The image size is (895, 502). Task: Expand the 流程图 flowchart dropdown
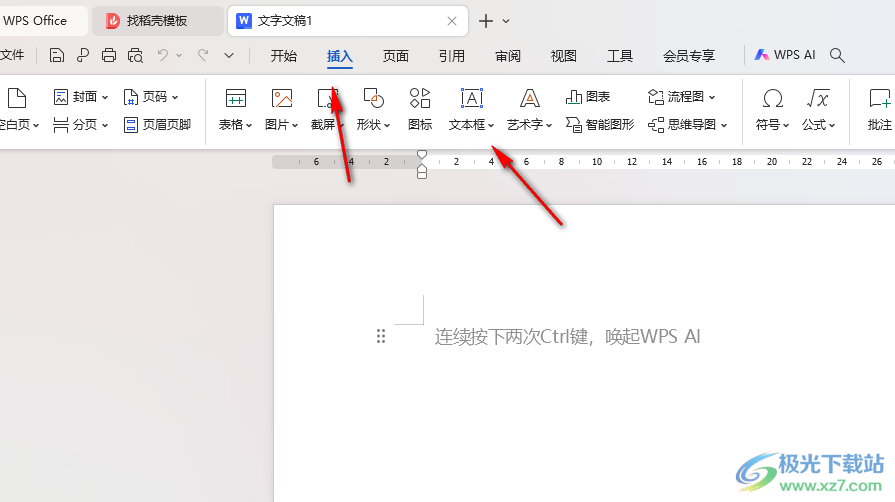click(712, 98)
